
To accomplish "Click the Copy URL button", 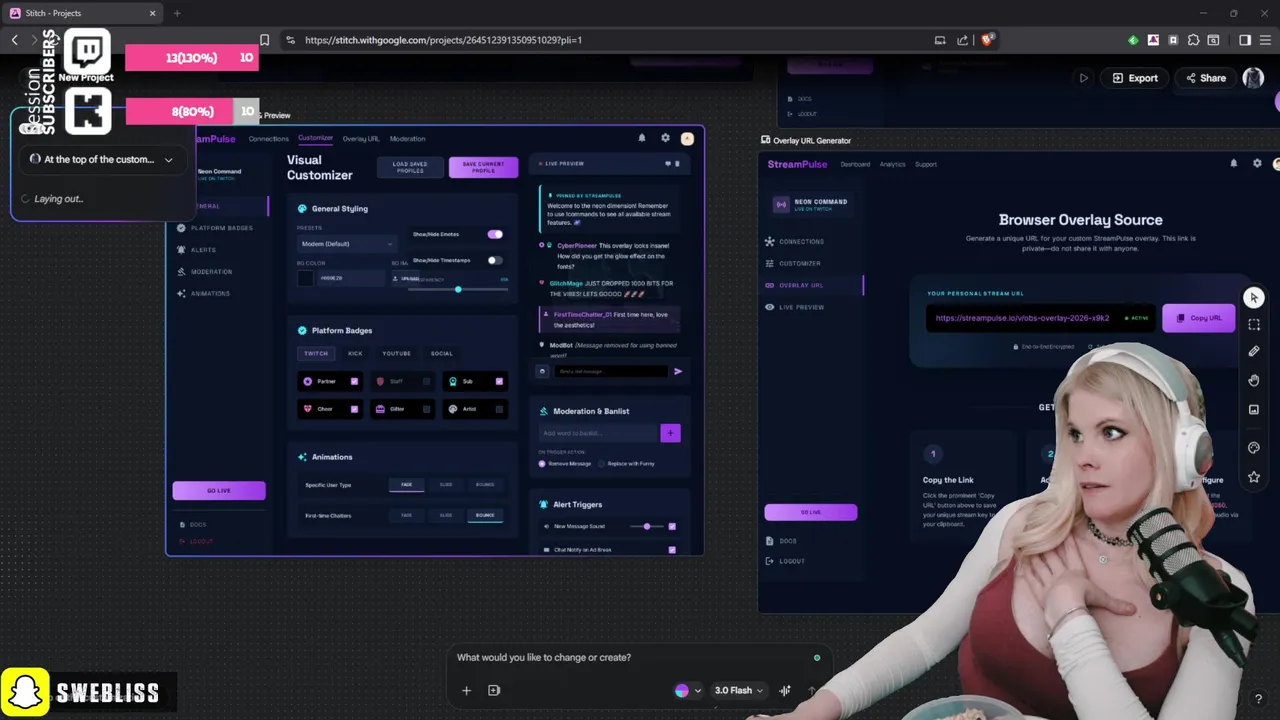I will pyautogui.click(x=1198, y=318).
